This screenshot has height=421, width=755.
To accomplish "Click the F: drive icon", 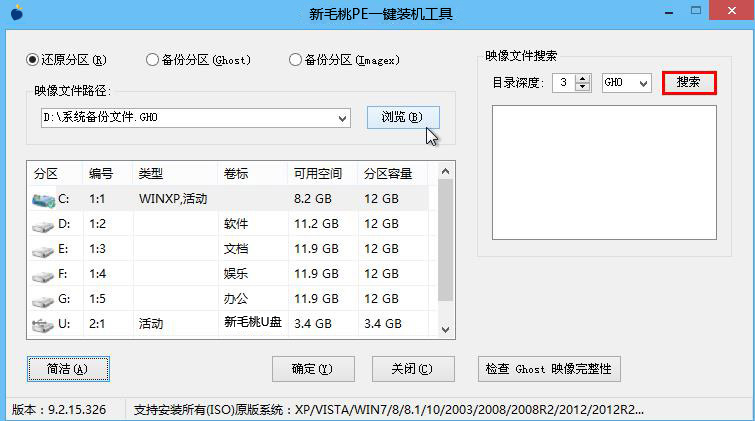I will coord(43,276).
